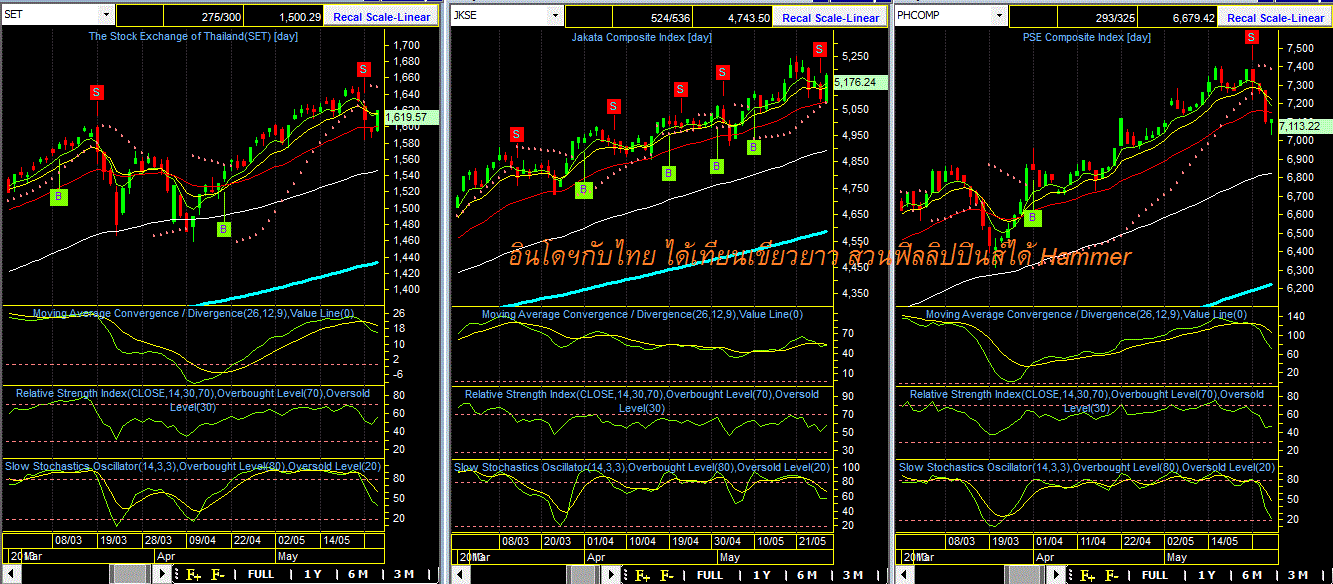1333x584 pixels.
Task: Click scroll-left arrow under JKSE chart
Action: point(459,575)
